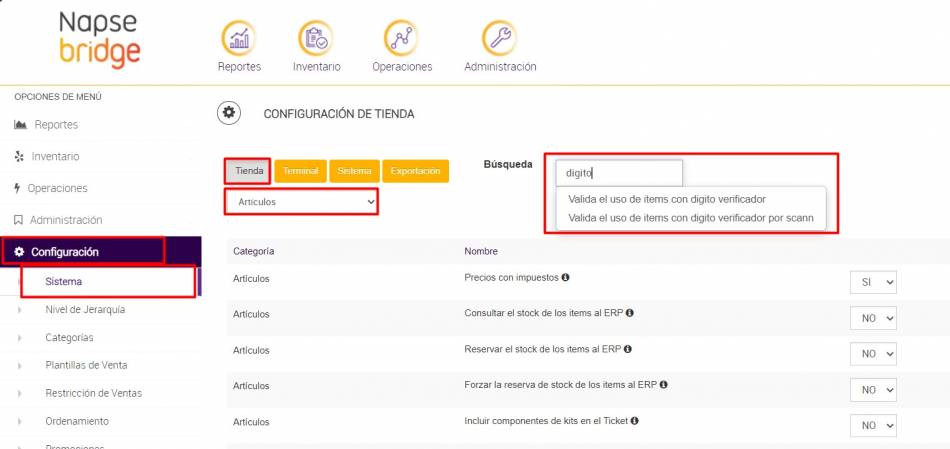
Task: Open NO dropdown for Reservar el stock
Action: [x=872, y=354]
